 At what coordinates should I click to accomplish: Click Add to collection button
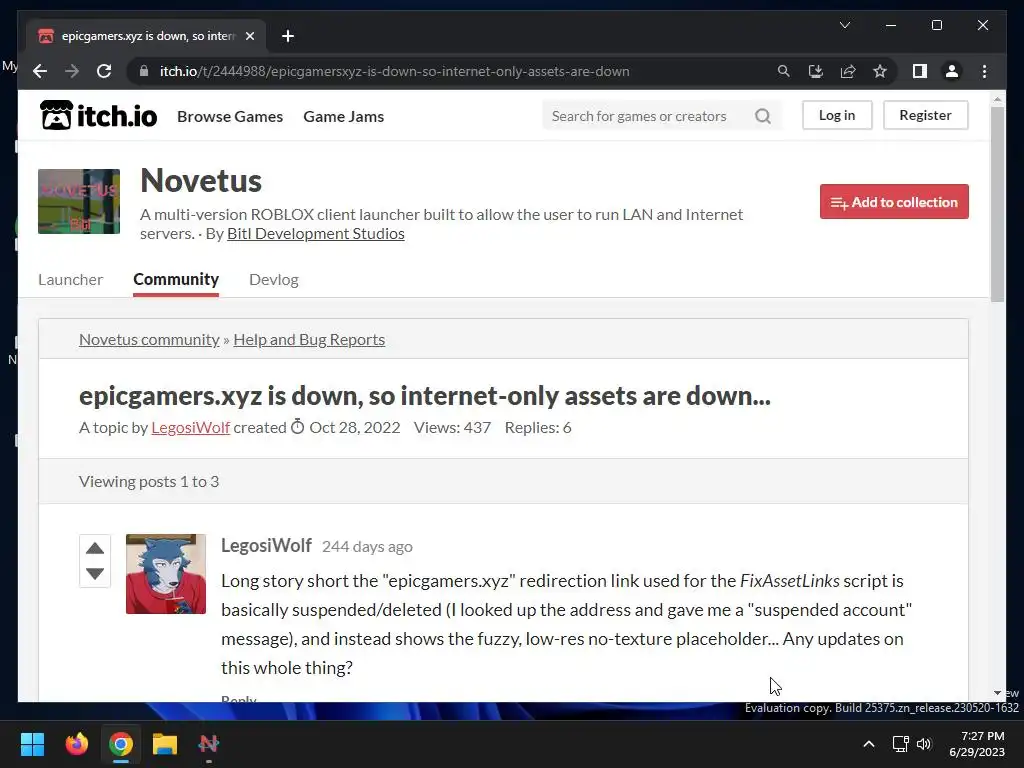coord(894,202)
